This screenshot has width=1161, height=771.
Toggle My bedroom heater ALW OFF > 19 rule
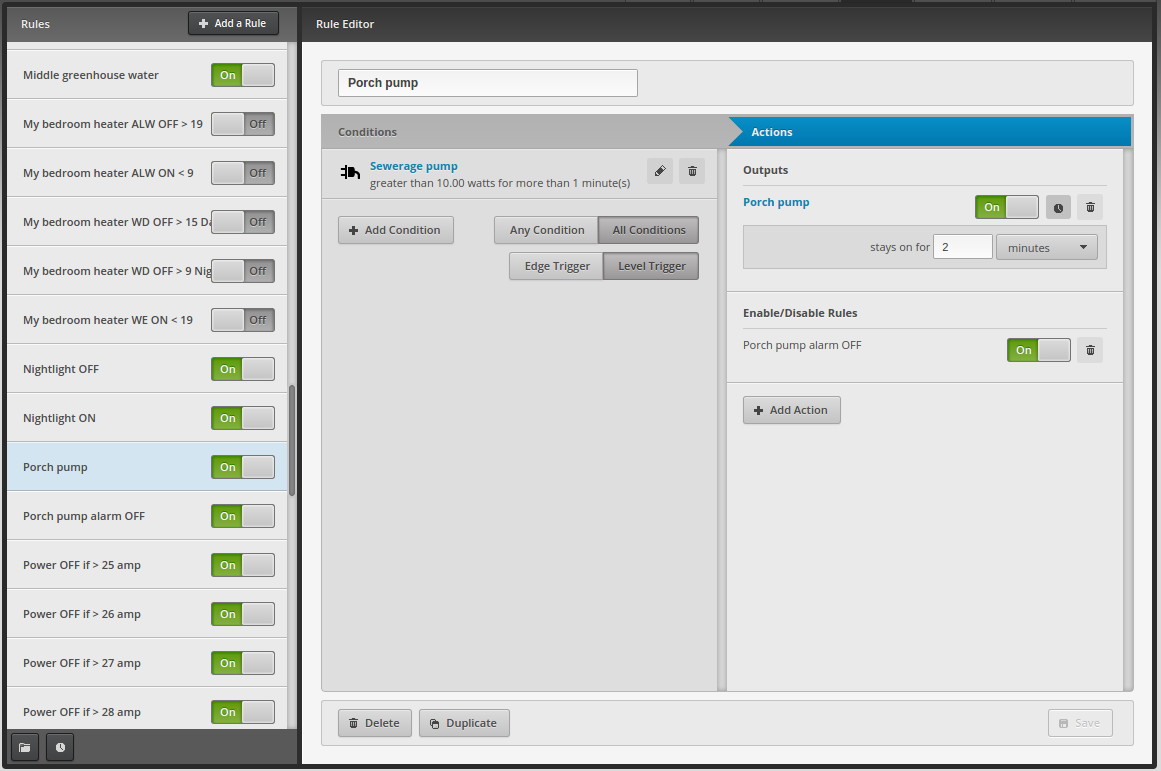[243, 124]
